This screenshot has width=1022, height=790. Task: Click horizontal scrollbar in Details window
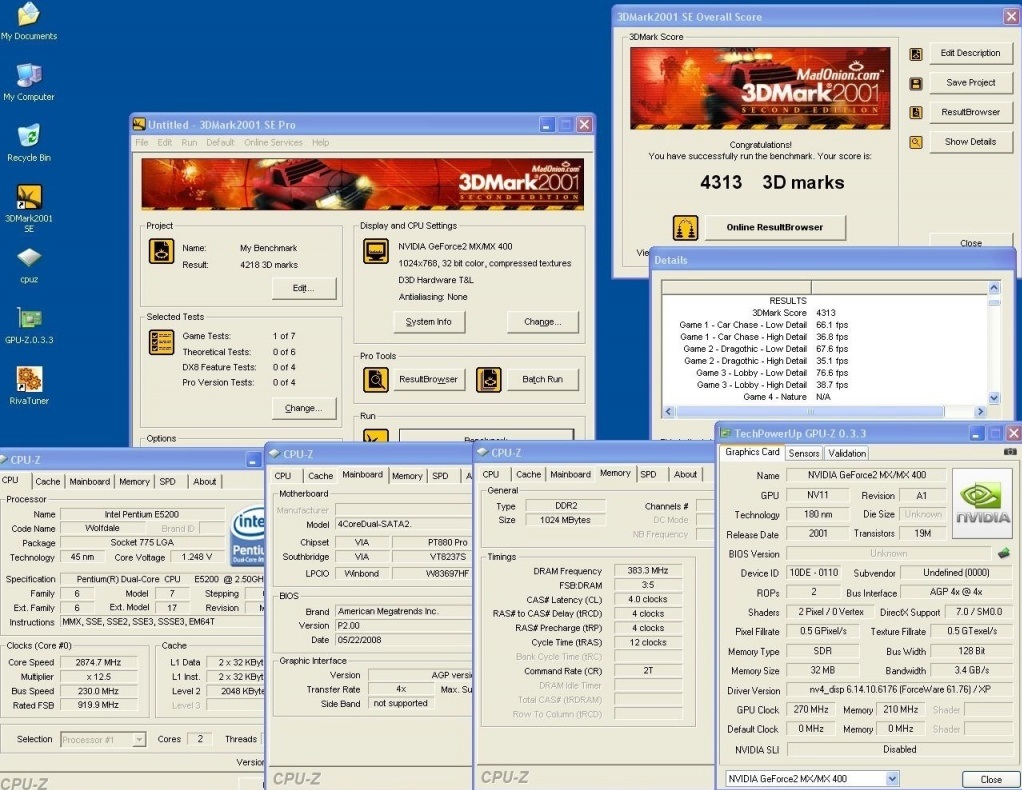click(x=810, y=412)
